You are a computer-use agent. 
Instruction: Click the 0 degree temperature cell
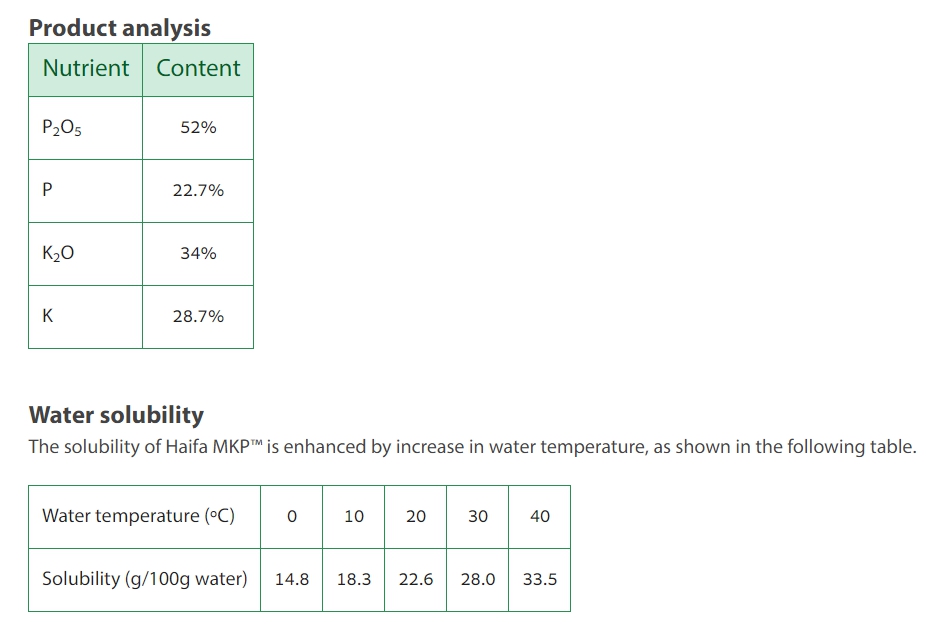[x=291, y=517]
